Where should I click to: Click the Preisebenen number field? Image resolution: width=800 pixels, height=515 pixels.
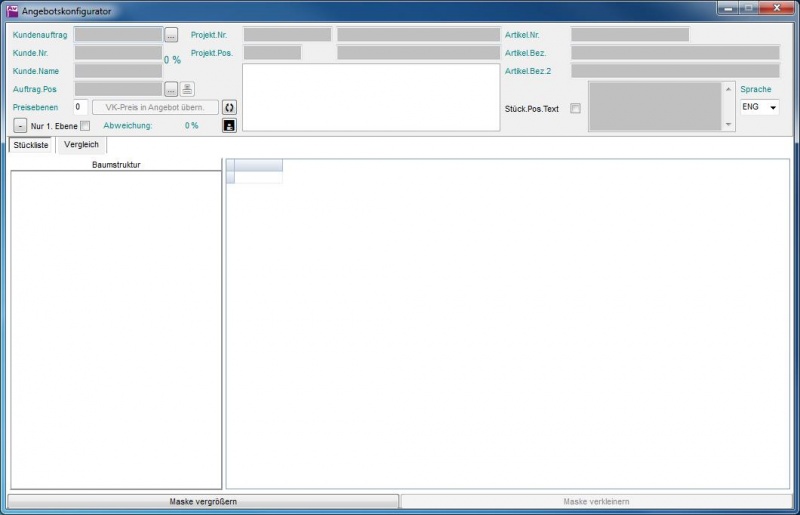[x=80, y=107]
